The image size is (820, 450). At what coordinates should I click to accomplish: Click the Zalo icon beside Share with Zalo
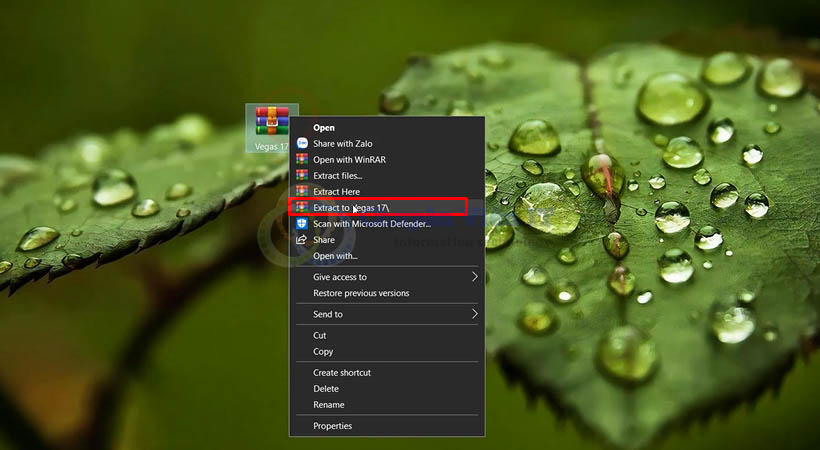[302, 144]
